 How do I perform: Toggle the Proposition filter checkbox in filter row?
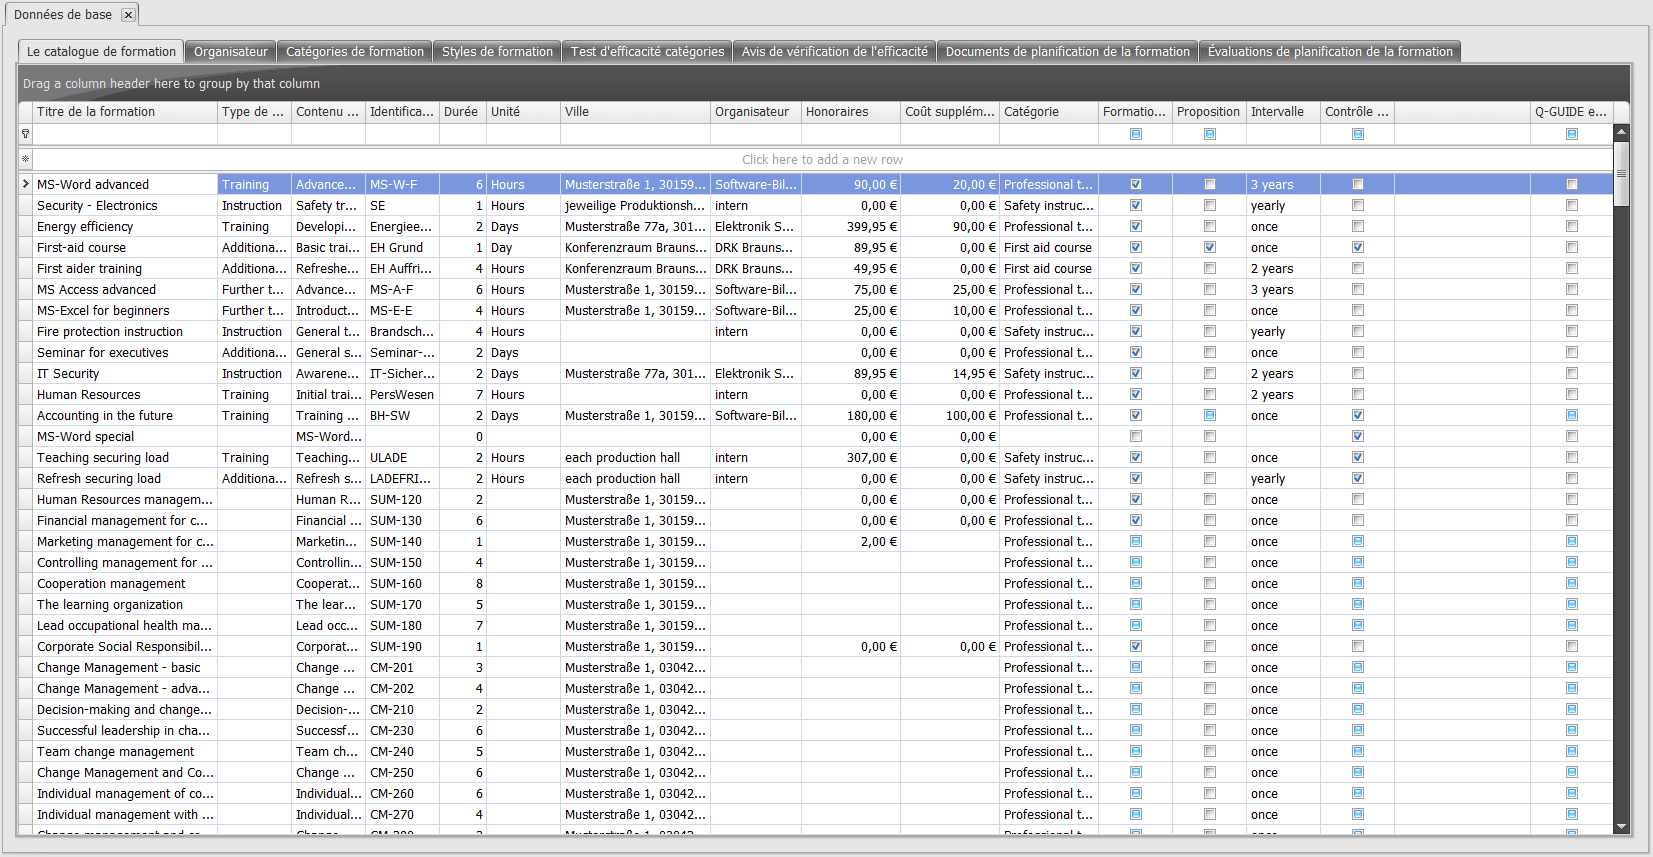tap(1209, 134)
